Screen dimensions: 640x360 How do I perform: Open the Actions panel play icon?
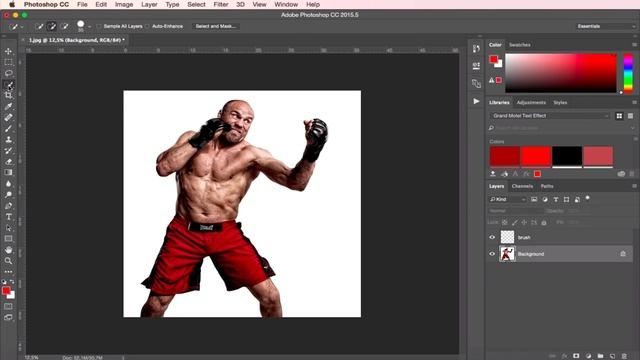476,101
